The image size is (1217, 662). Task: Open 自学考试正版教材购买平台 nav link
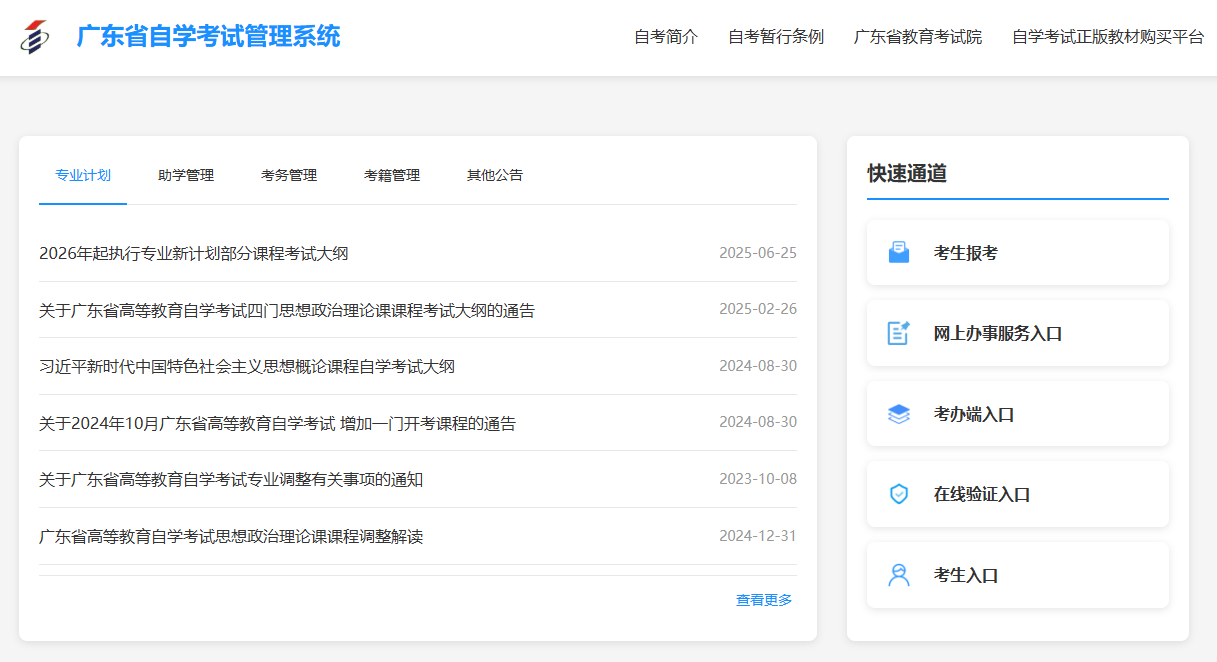click(1108, 37)
